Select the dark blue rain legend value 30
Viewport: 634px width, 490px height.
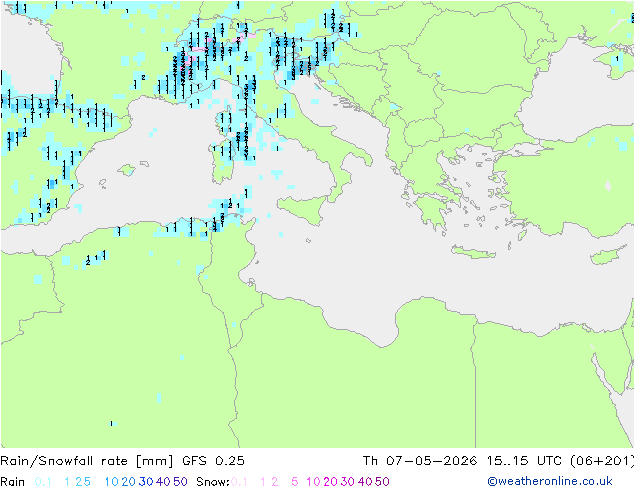(x=146, y=482)
